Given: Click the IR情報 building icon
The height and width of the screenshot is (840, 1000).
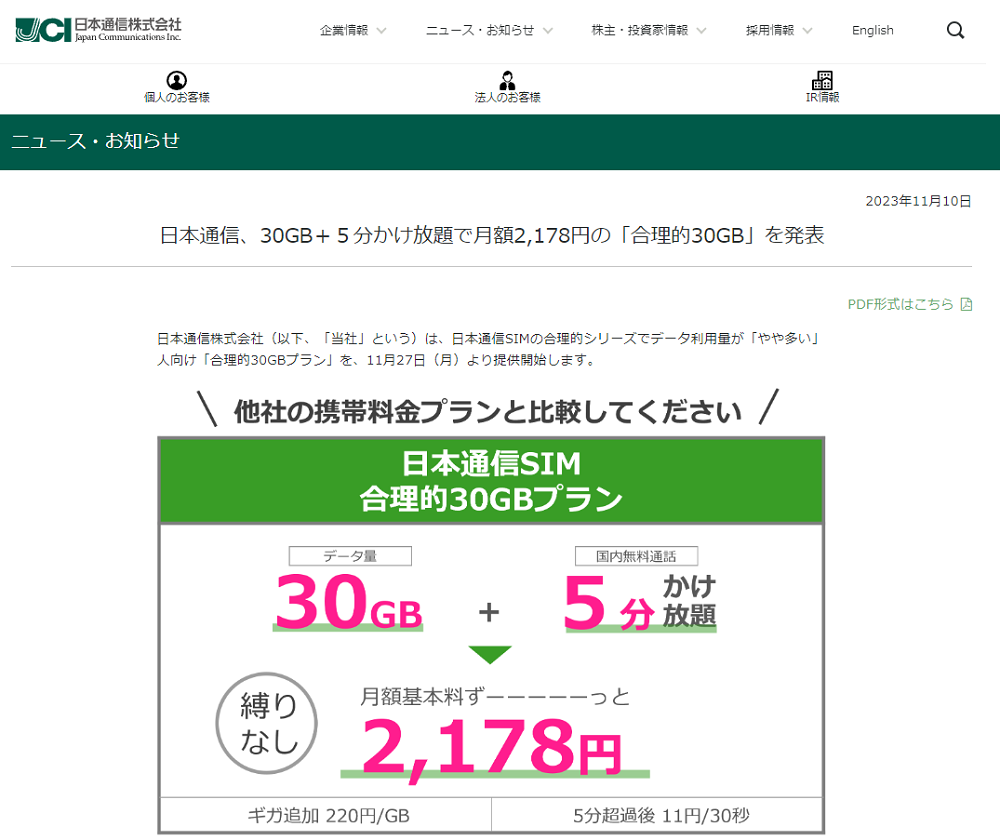Looking at the screenshot, I should 822,80.
